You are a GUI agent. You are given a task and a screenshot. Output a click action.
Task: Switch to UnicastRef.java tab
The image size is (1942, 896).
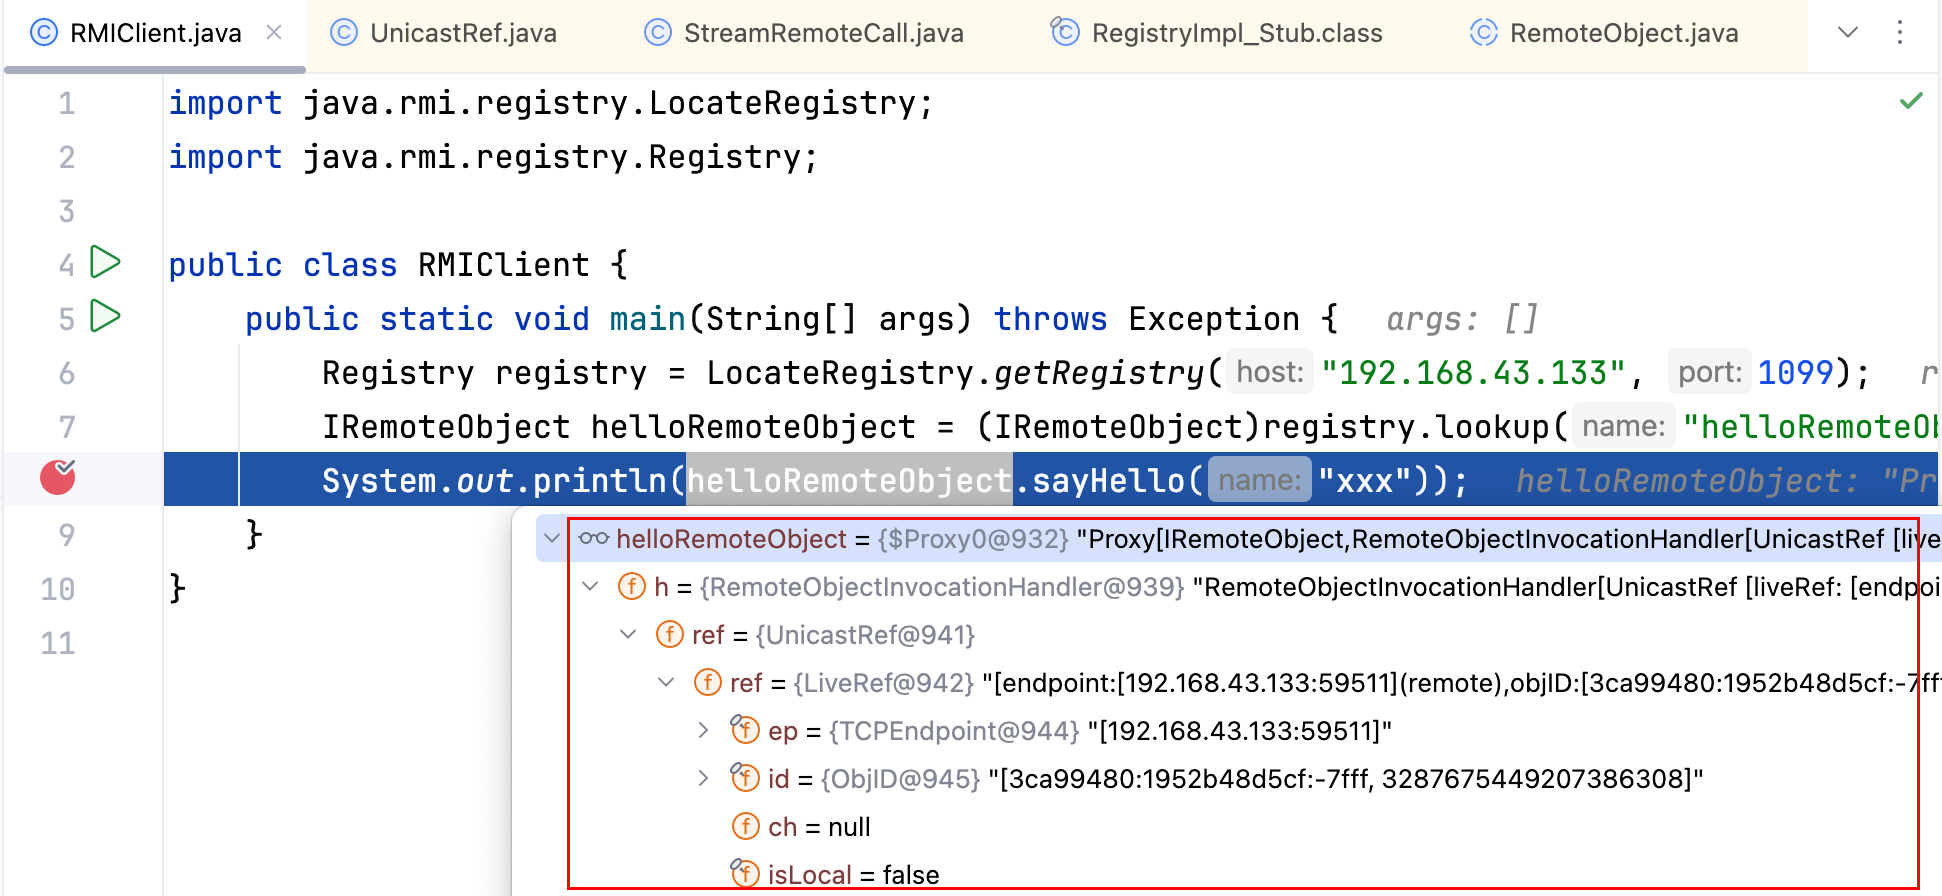(462, 33)
